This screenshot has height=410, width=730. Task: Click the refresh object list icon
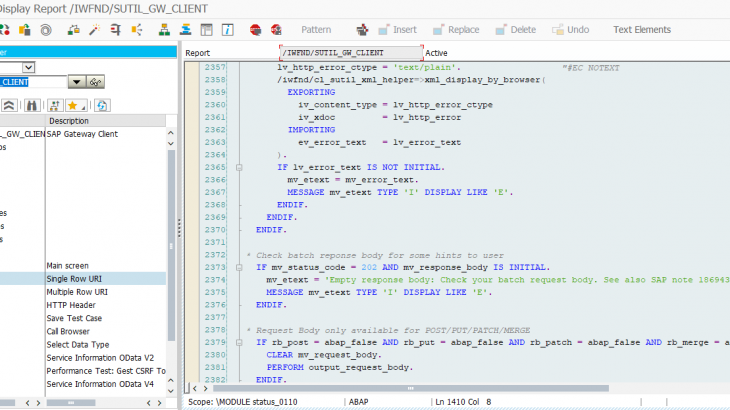point(101,106)
